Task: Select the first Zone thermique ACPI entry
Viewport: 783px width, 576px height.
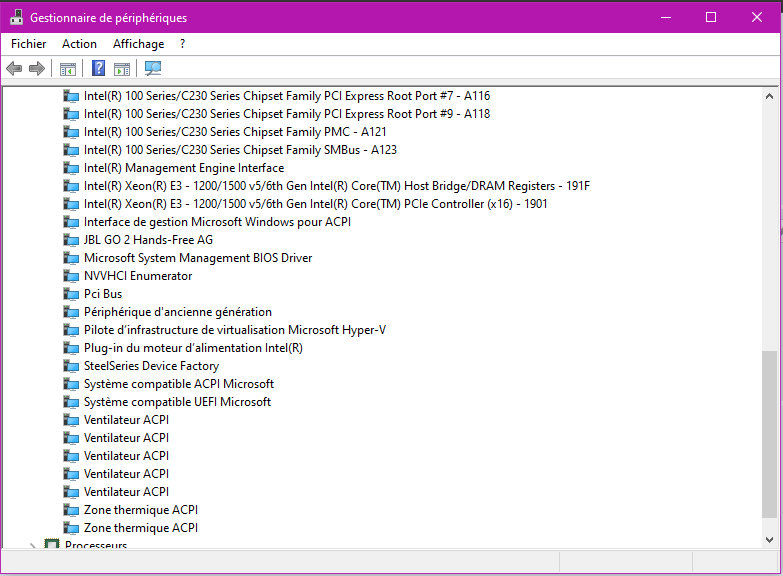Action: [x=141, y=510]
